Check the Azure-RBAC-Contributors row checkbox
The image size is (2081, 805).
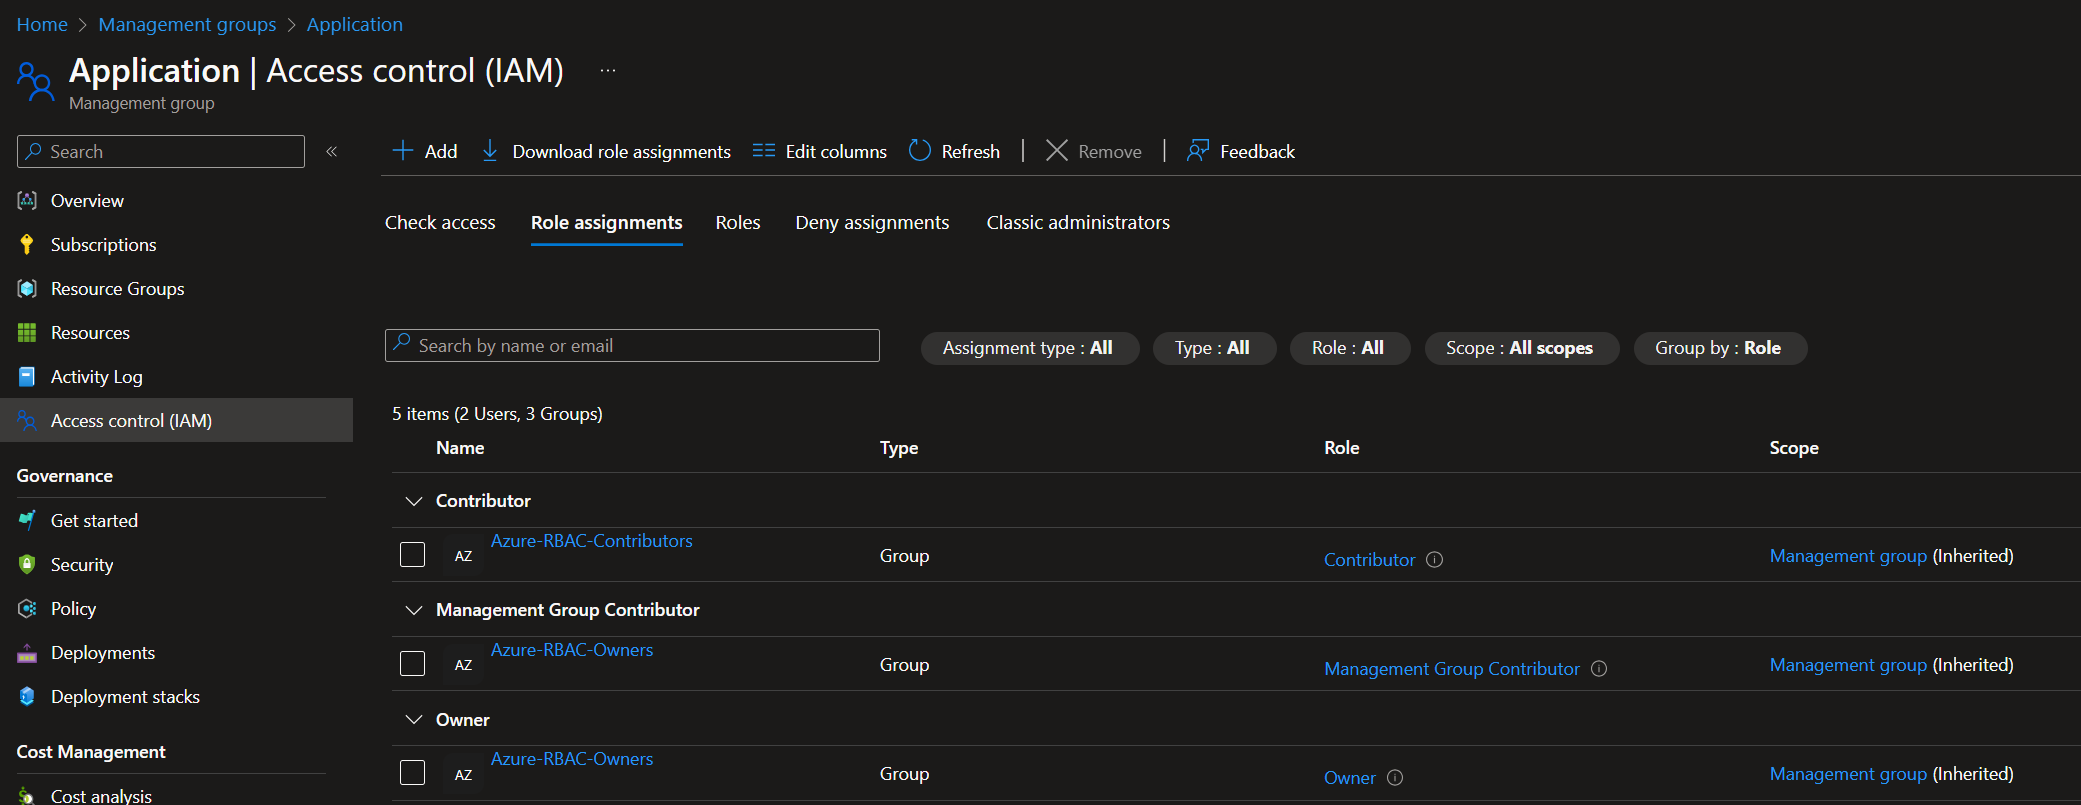(412, 555)
